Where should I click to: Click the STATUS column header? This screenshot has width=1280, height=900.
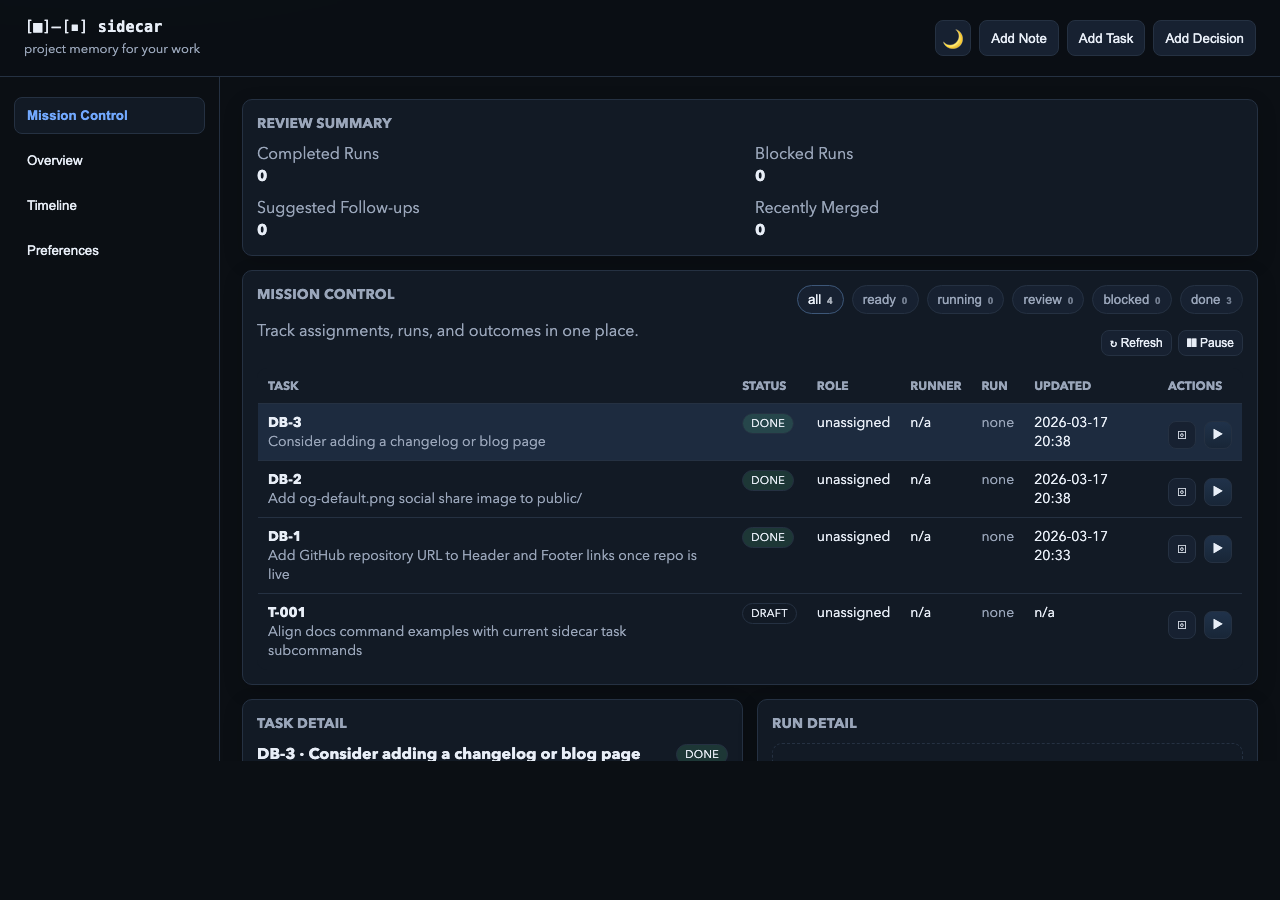pyautogui.click(x=764, y=386)
